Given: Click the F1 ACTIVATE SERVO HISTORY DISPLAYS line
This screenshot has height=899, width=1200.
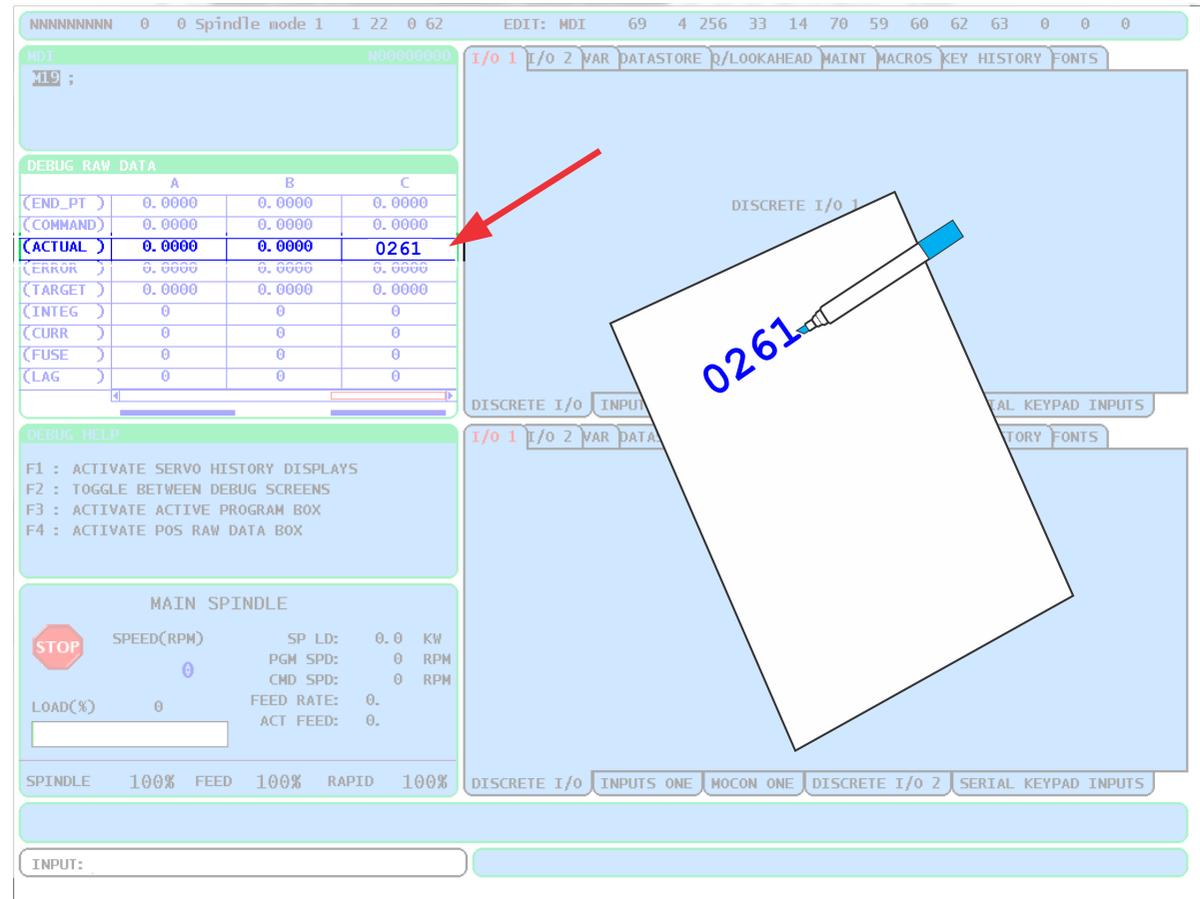Looking at the screenshot, I should (191, 469).
